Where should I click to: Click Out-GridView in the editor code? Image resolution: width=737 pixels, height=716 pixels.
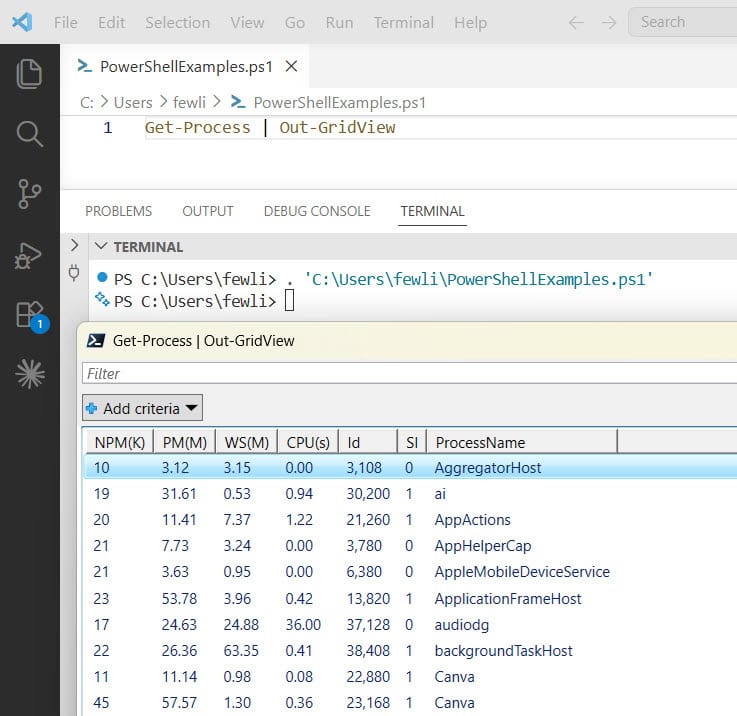point(337,127)
